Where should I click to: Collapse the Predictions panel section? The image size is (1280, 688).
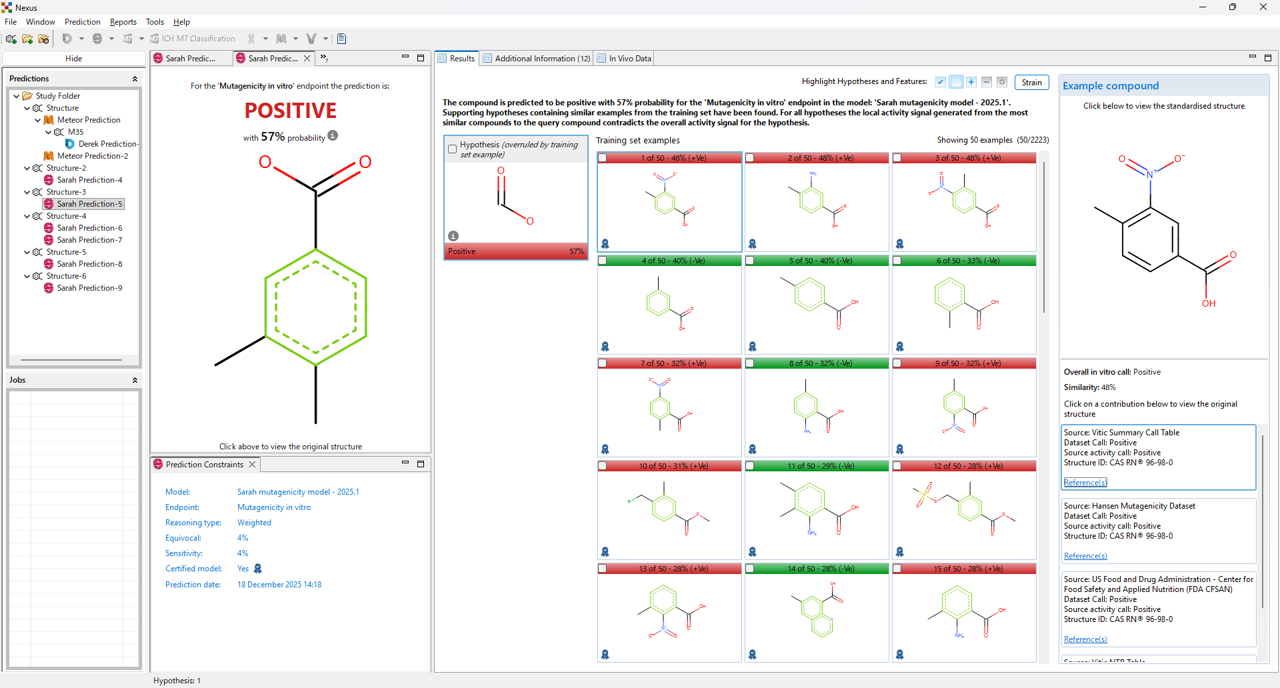point(135,78)
